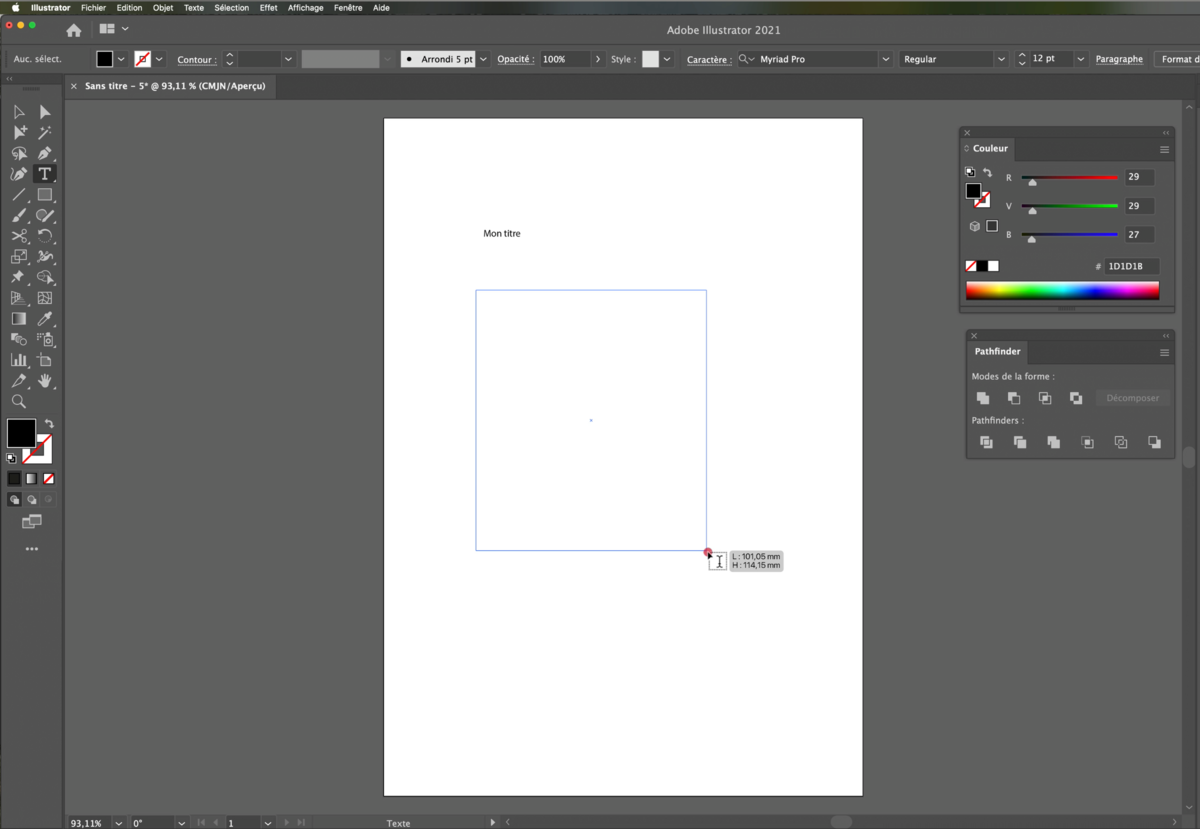
Task: Open the Objet menu
Action: (163, 8)
